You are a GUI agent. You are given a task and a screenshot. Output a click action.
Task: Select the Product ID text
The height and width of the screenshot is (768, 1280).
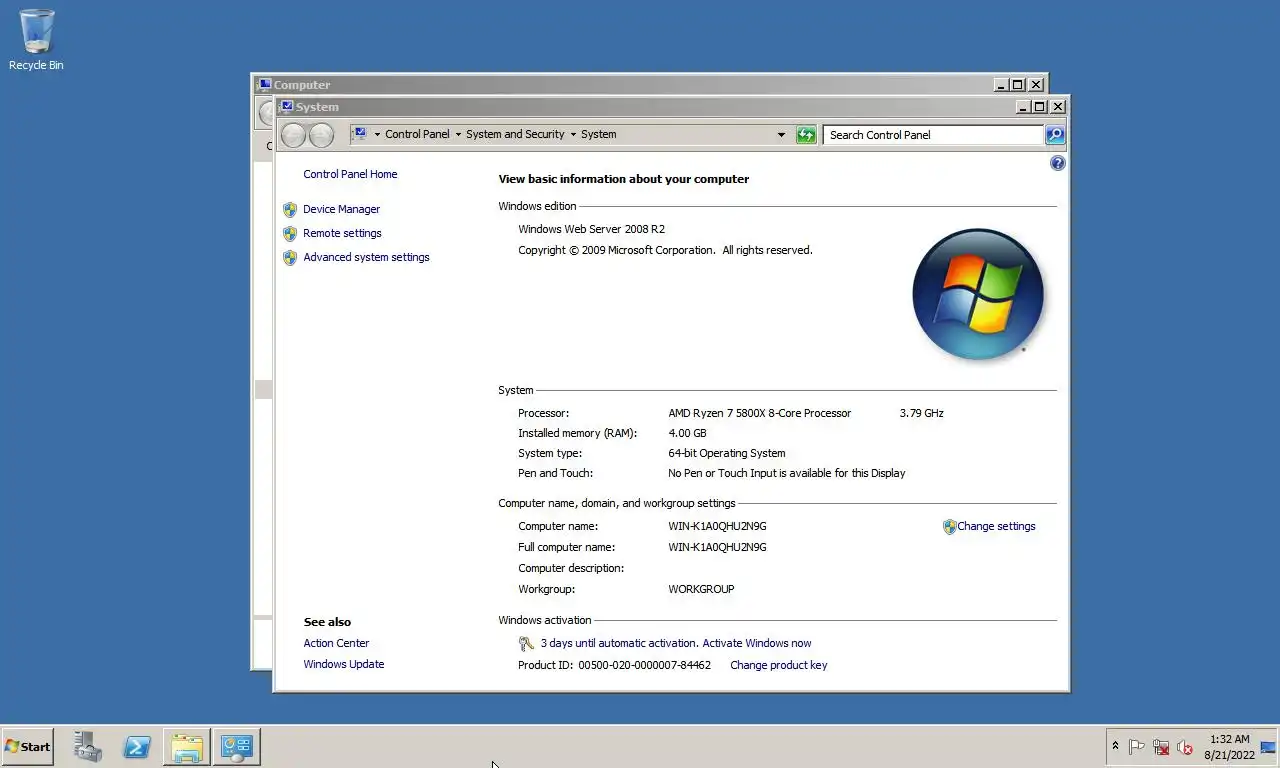tap(614, 665)
